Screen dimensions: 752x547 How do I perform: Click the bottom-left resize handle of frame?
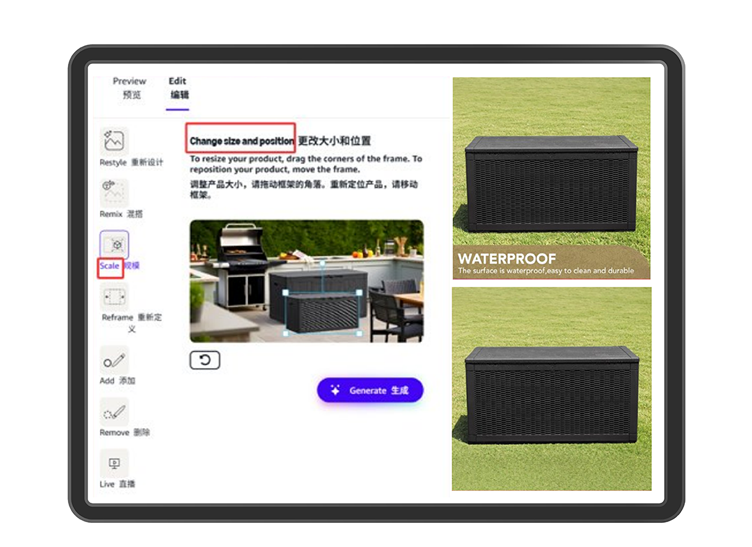click(x=286, y=333)
